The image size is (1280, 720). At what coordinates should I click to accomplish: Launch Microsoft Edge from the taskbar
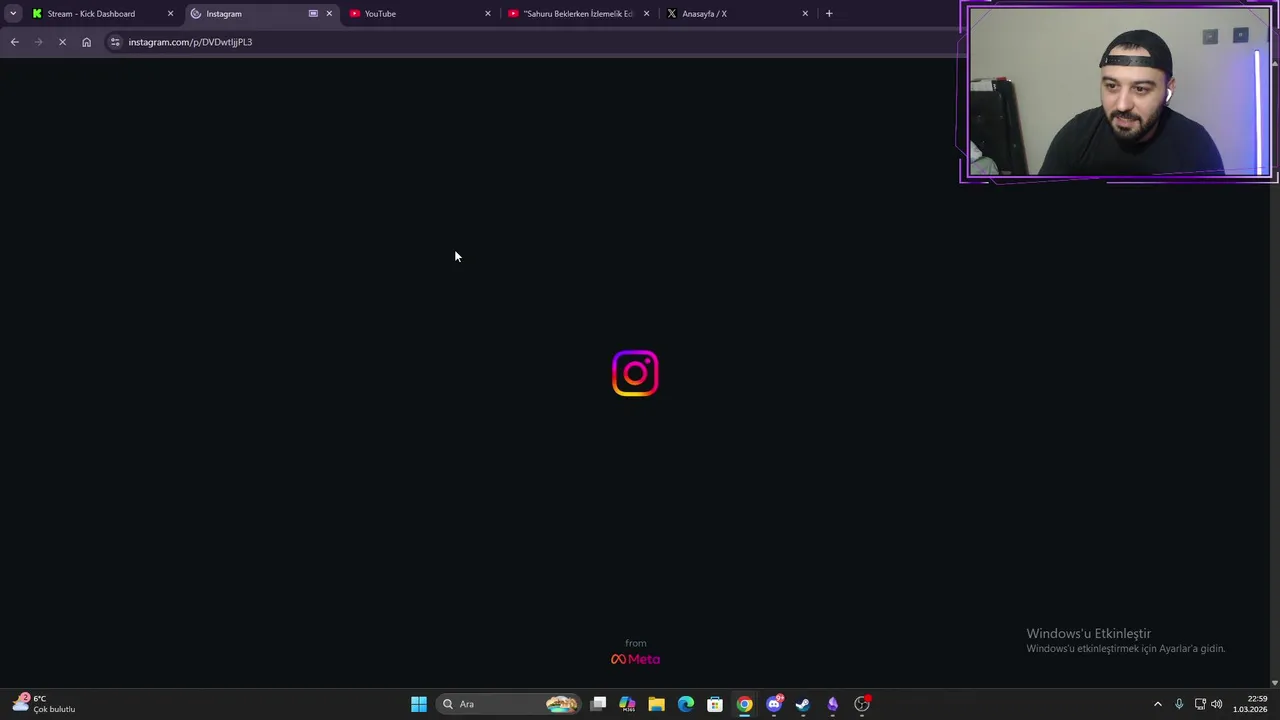point(686,704)
